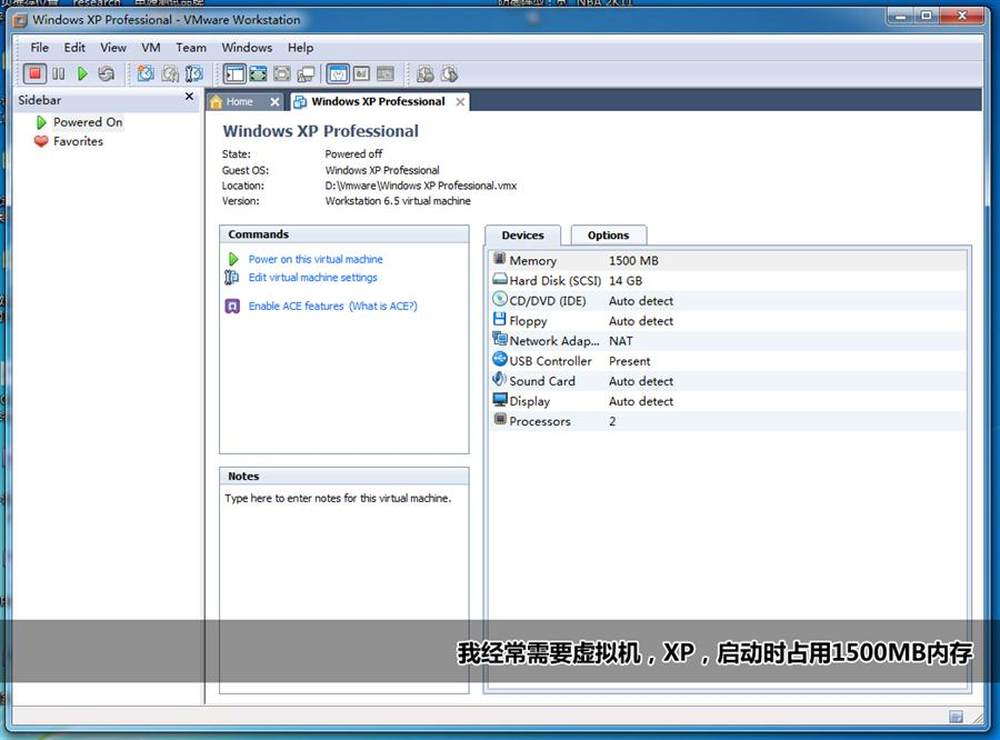Select the Console view toolbar icon

tap(385, 74)
